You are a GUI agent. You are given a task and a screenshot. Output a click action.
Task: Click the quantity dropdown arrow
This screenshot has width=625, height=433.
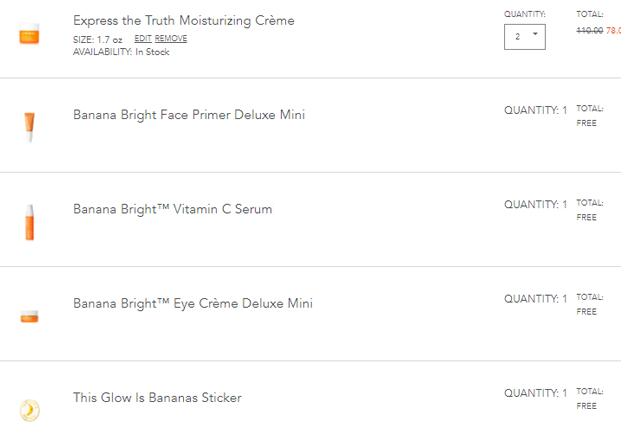coord(535,34)
